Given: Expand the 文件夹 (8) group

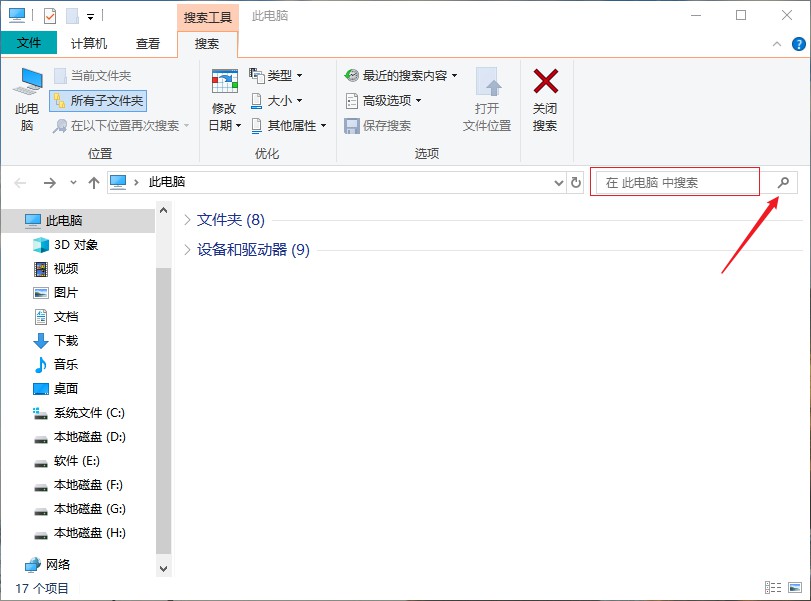Looking at the screenshot, I should point(187,220).
